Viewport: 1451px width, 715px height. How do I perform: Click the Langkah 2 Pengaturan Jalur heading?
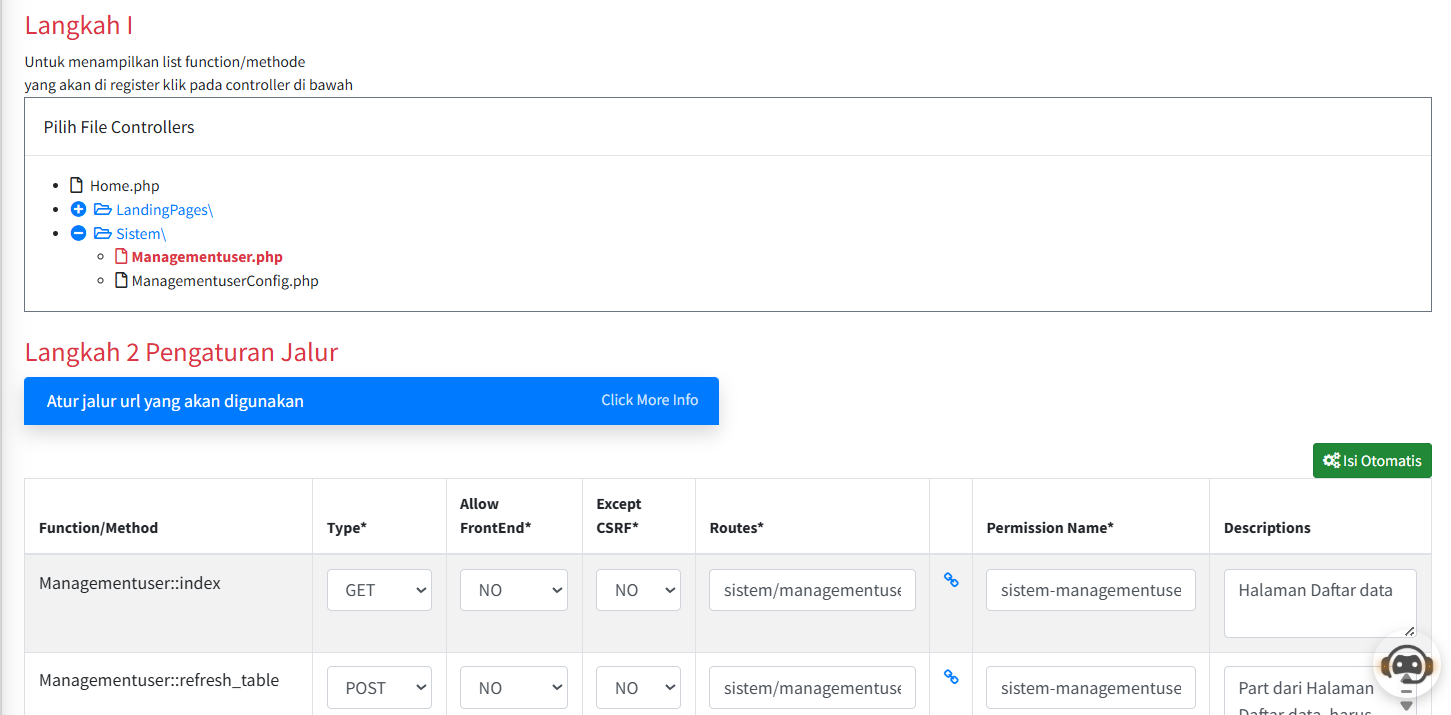[x=181, y=352]
